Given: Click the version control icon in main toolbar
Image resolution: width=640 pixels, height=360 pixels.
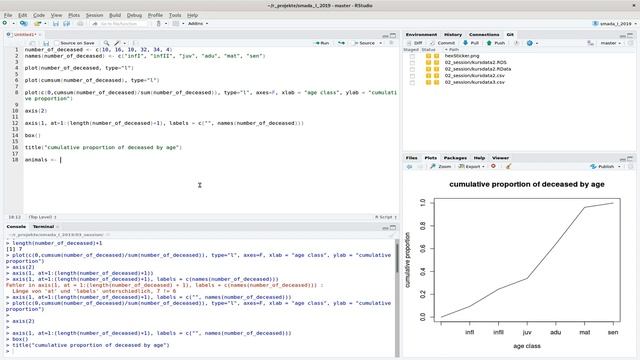Looking at the screenshot, I should [x=159, y=24].
